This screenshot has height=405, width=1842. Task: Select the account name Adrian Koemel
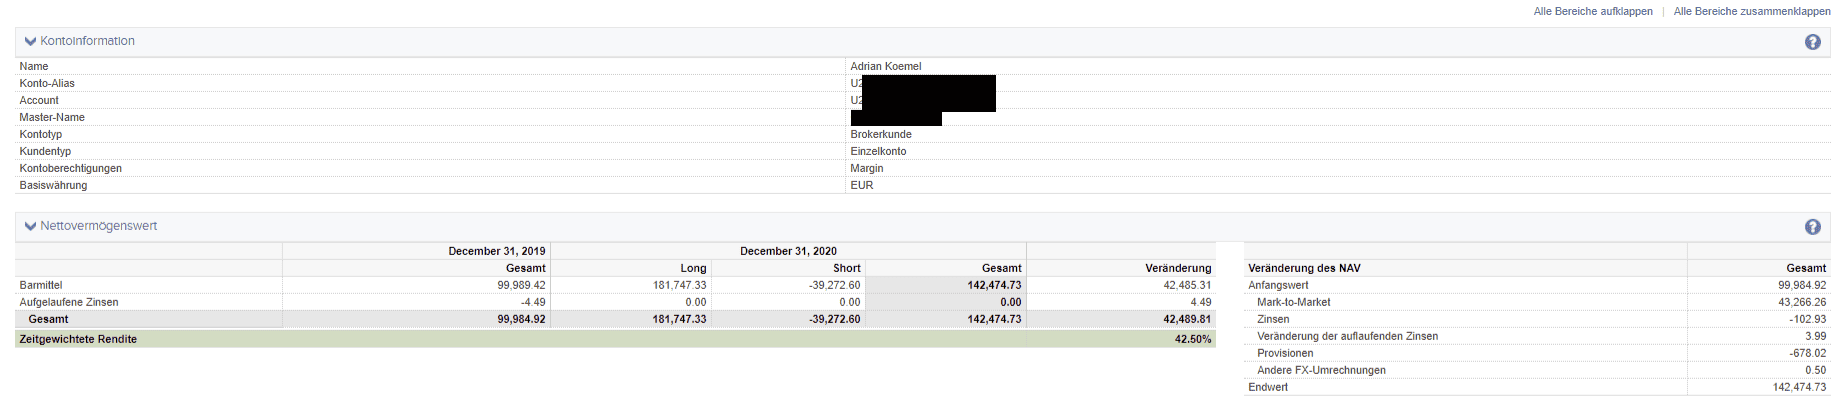pyautogui.click(x=885, y=67)
